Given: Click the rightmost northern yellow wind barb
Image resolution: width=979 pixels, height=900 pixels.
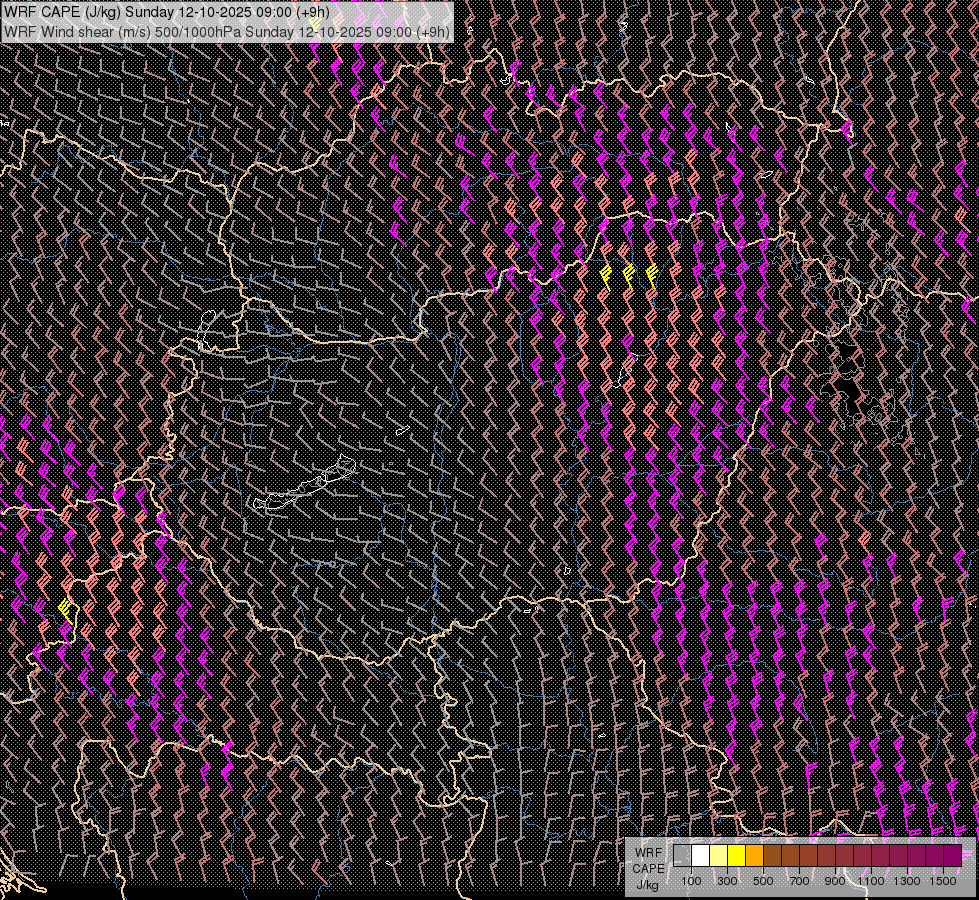Looking at the screenshot, I should pyautogui.click(x=652, y=272).
